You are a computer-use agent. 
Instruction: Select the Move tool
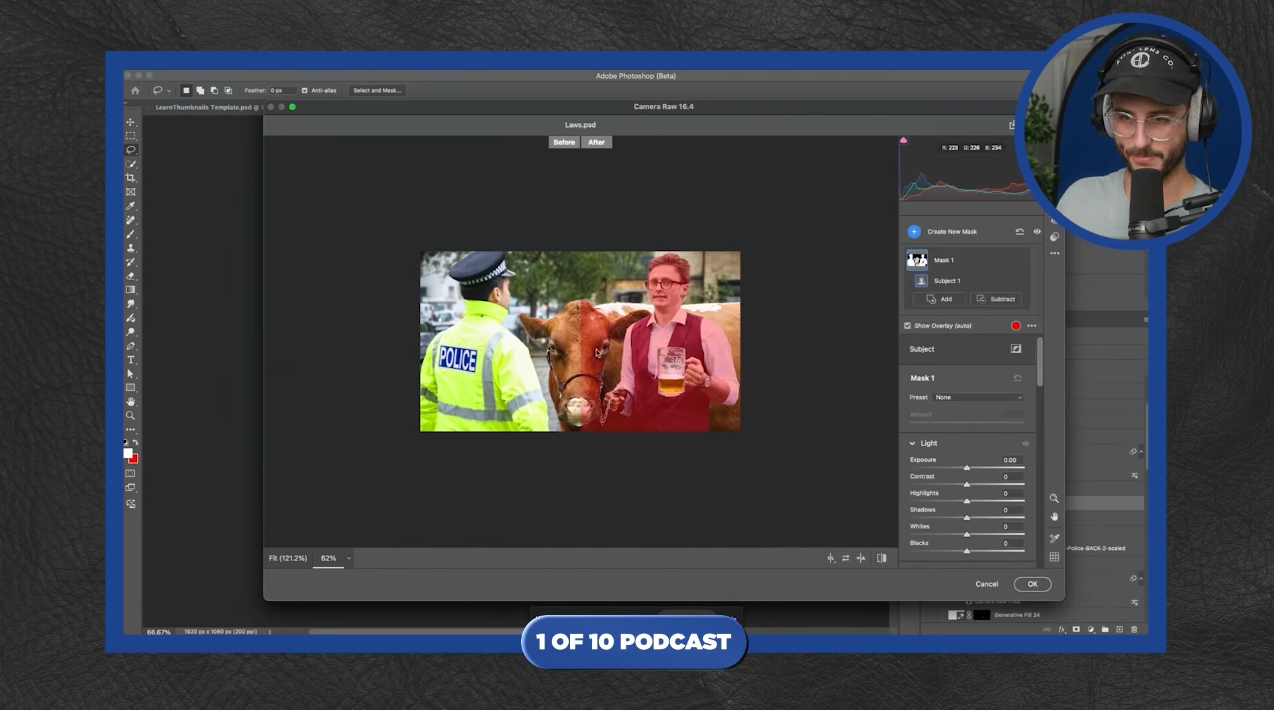click(130, 122)
